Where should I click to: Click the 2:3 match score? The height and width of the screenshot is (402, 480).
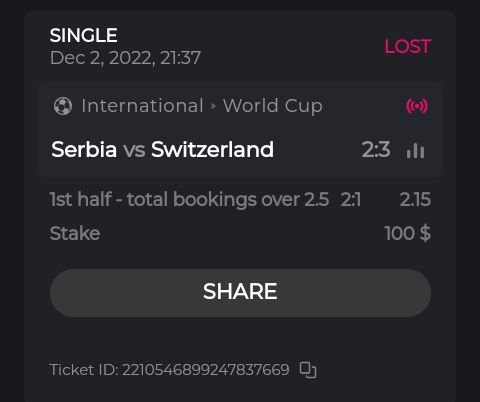(x=376, y=149)
